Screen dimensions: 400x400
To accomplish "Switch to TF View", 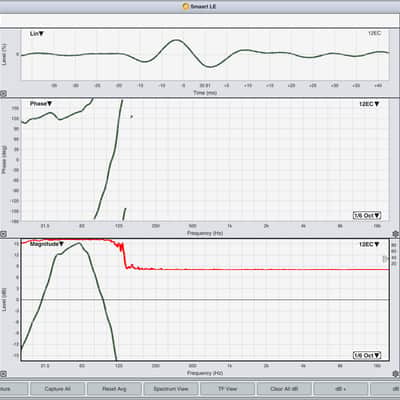I will pos(227,389).
